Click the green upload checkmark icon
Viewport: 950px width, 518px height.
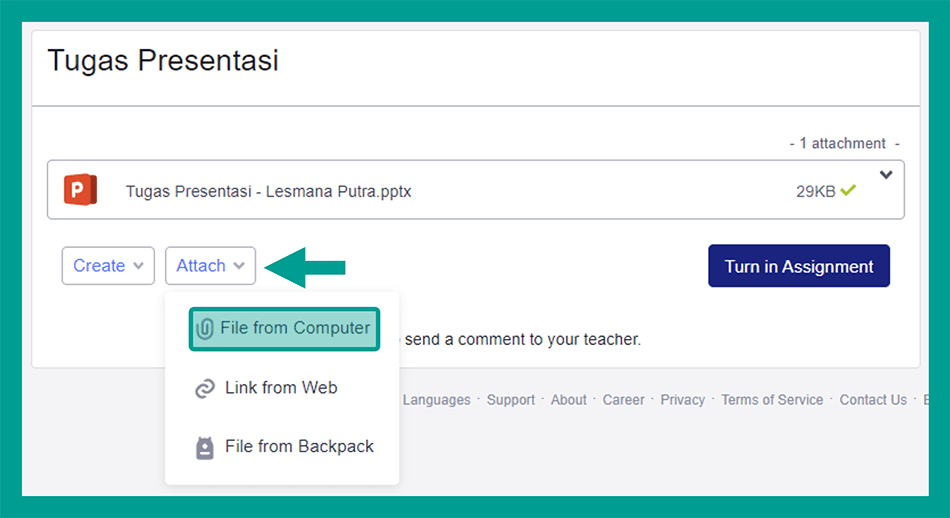point(849,190)
